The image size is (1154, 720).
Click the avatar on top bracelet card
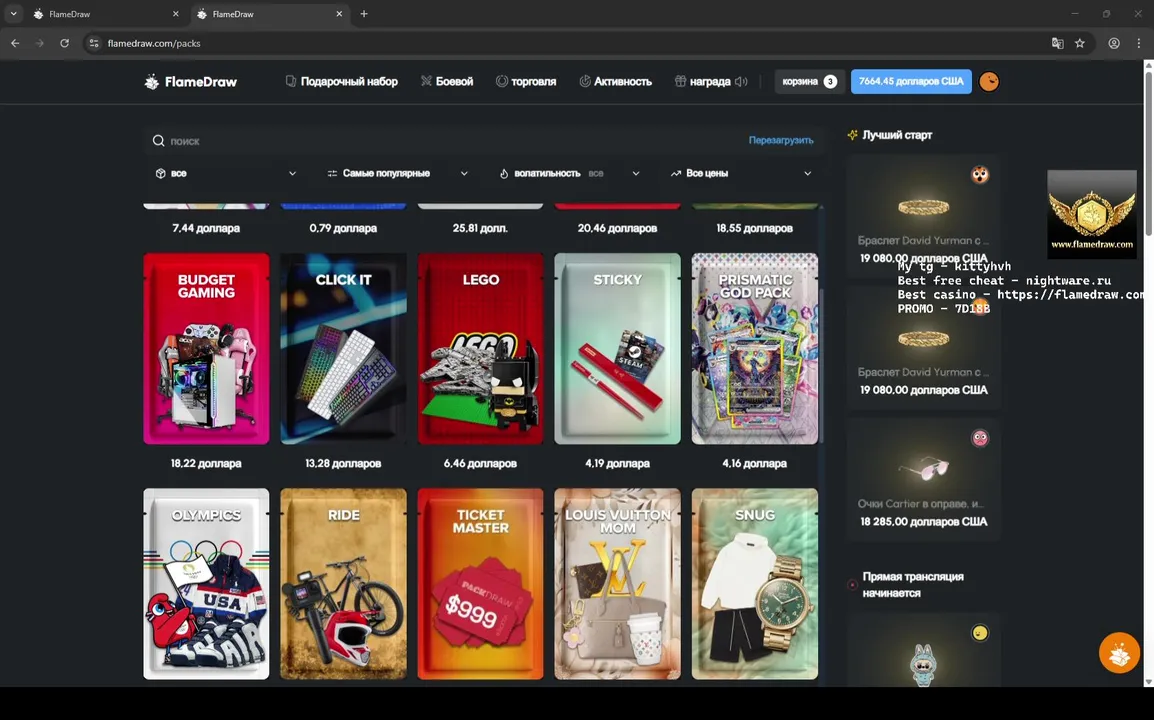(x=980, y=175)
